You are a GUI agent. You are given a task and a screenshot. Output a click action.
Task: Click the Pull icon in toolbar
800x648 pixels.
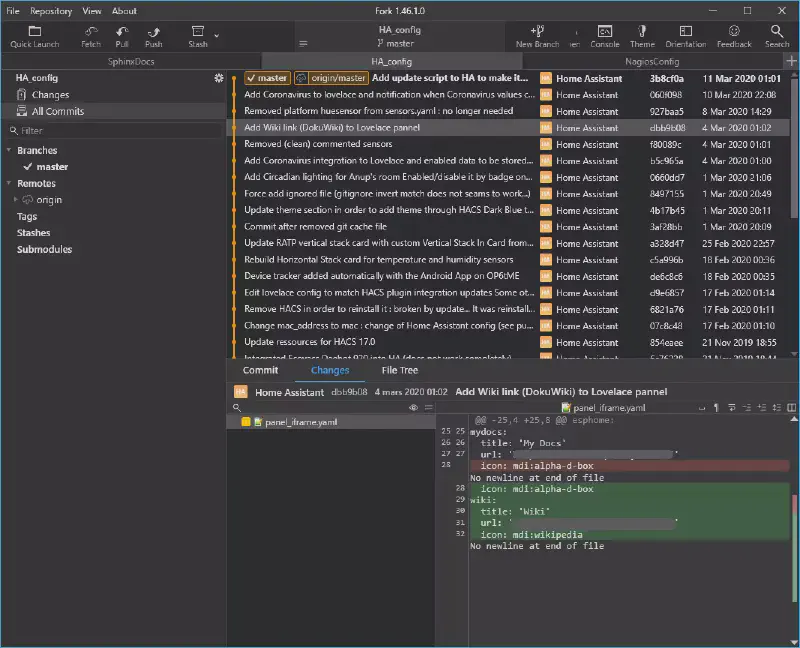click(122, 32)
